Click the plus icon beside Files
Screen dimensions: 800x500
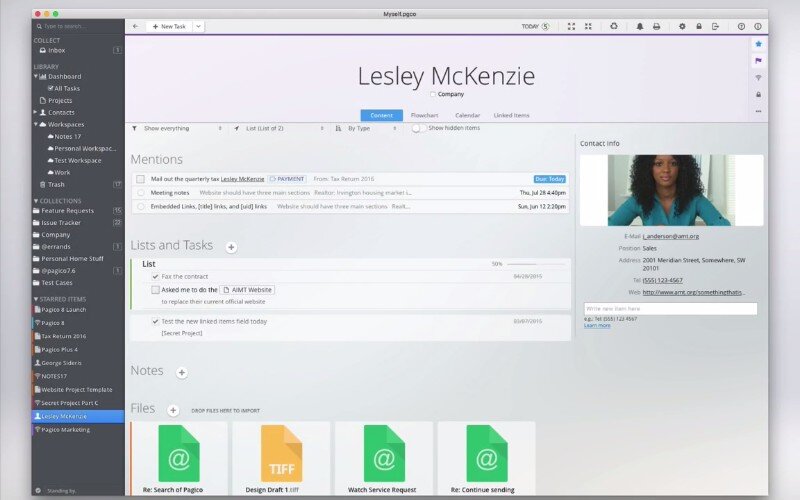(x=173, y=410)
